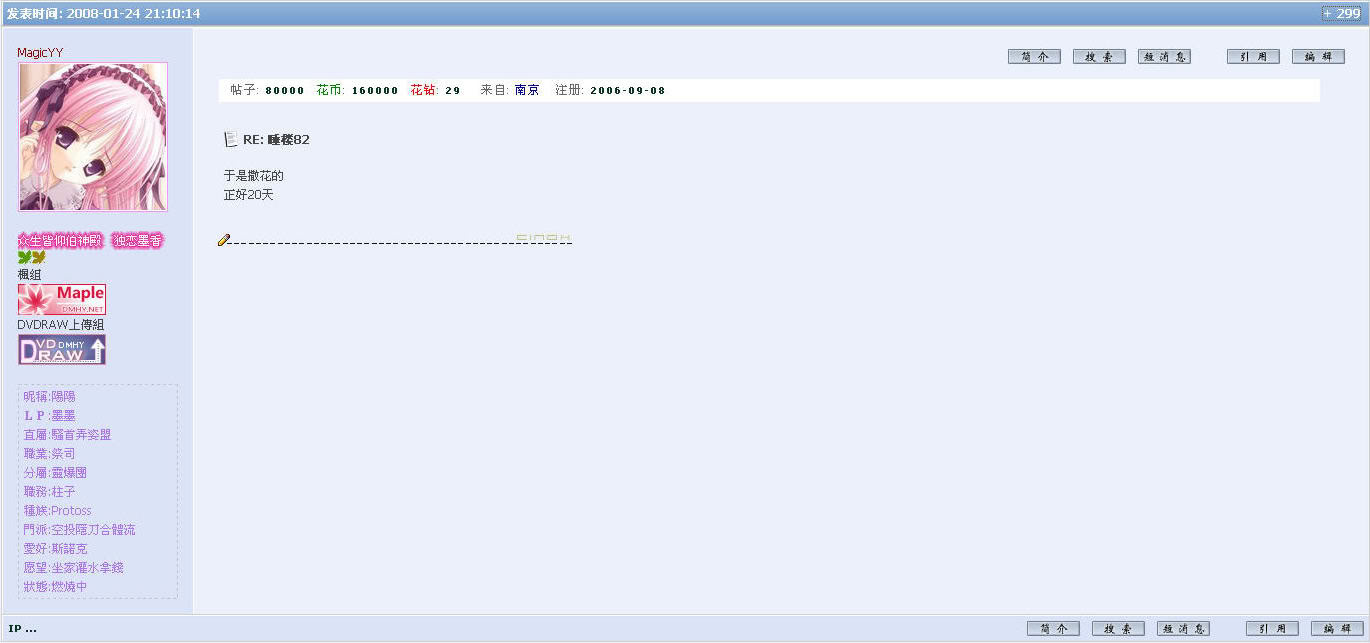1370x643 pixels.
Task: Click the bottom 简介 profile button
Action: 1053,629
